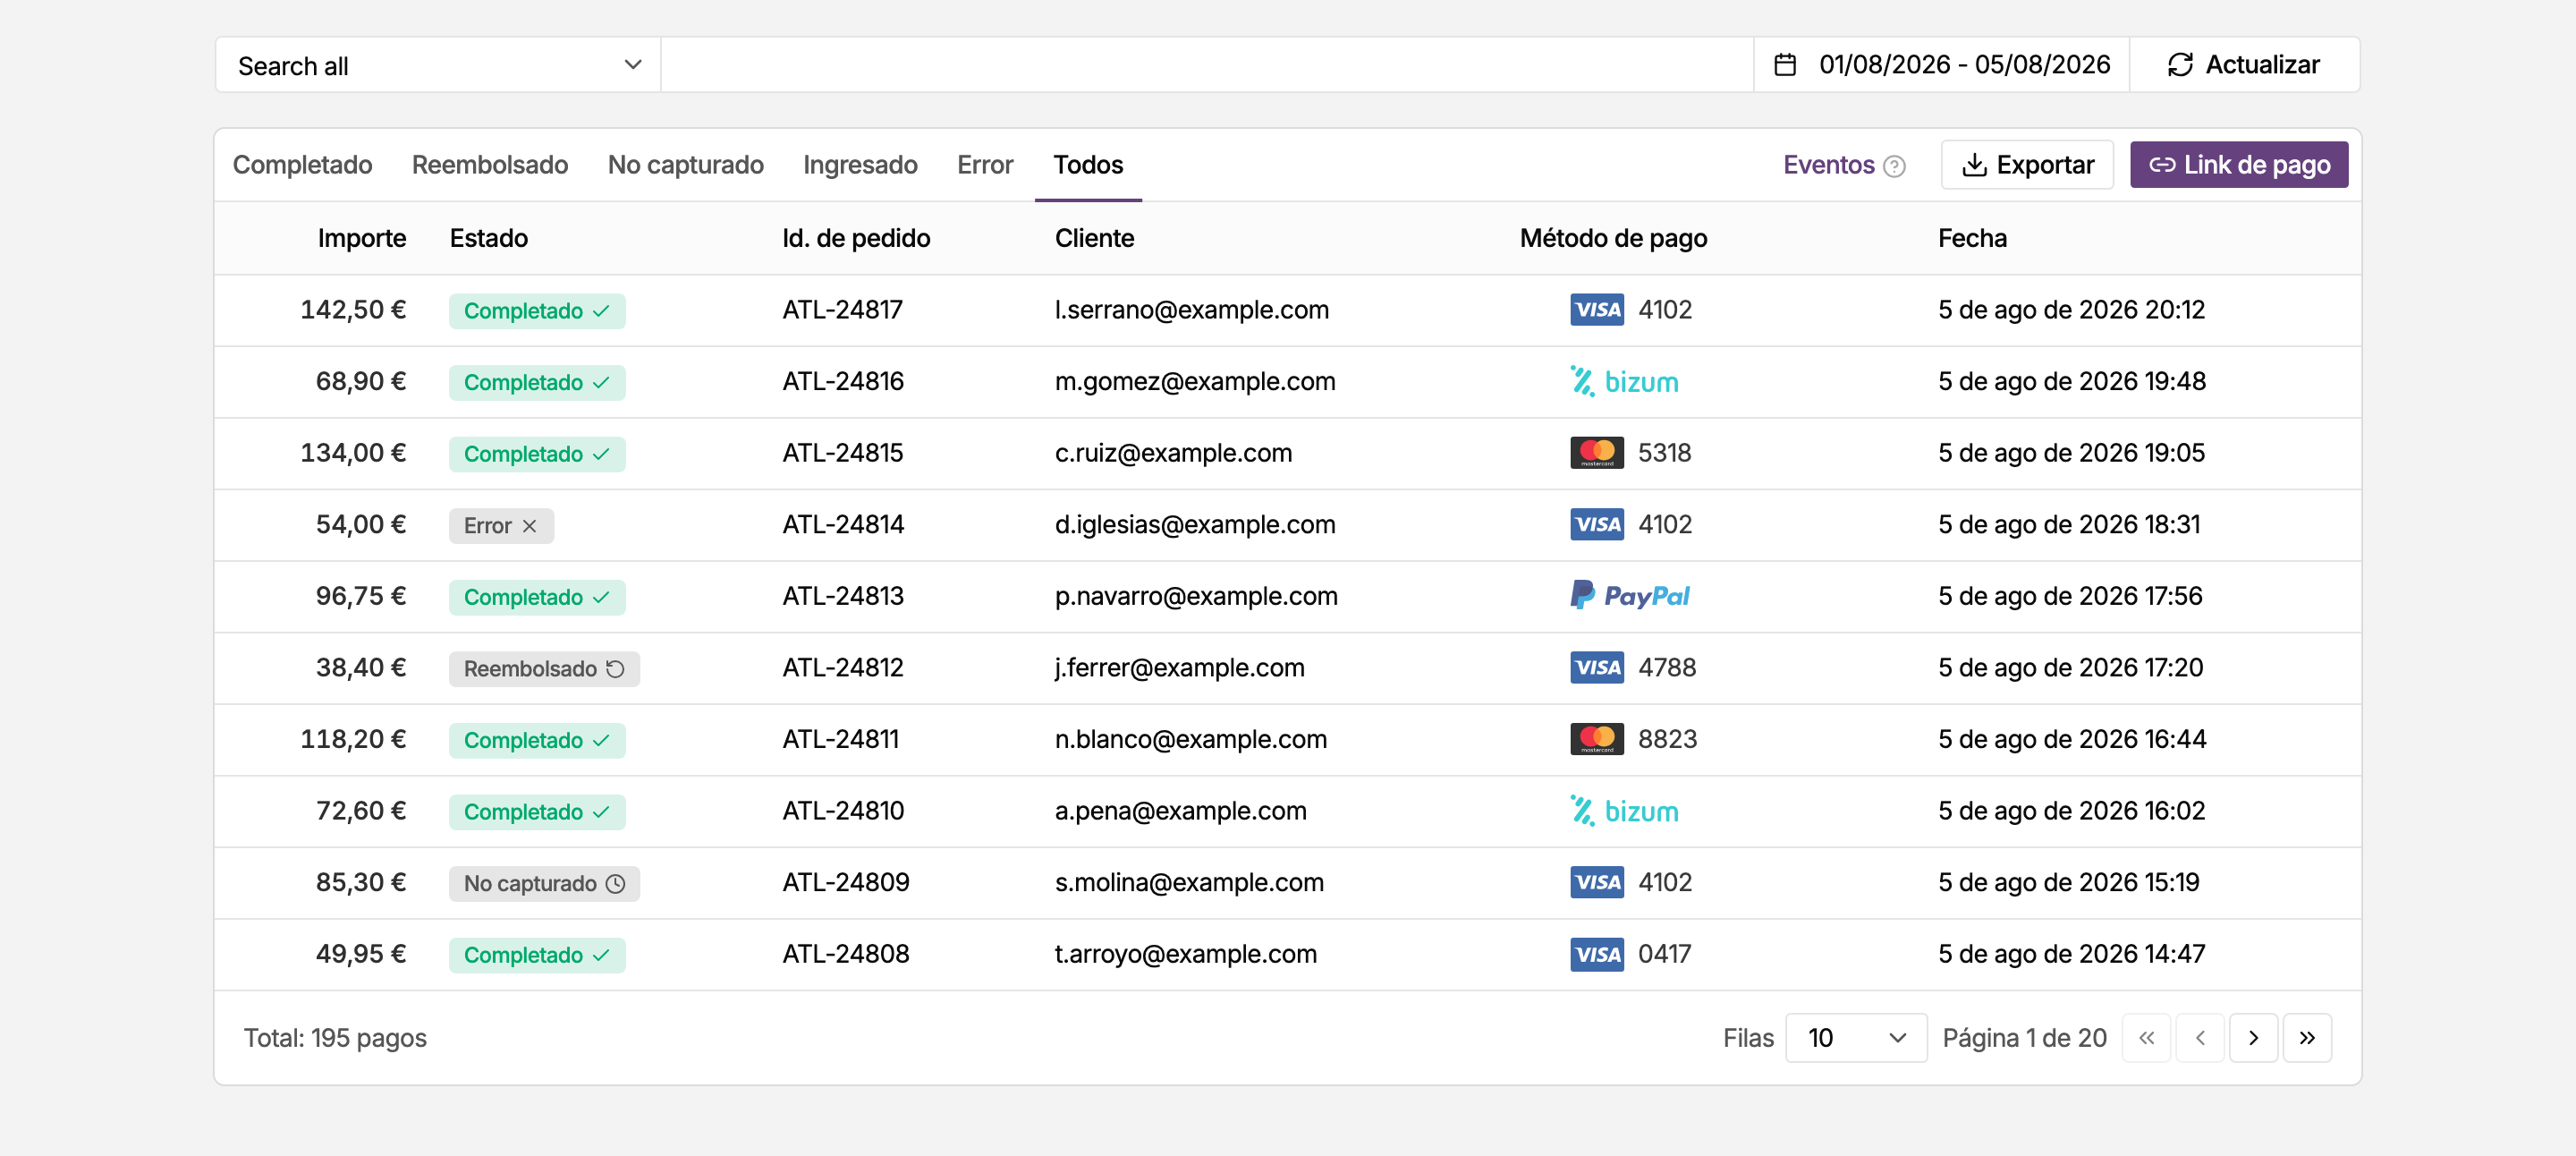
Task: Switch to the Reembolsado tab
Action: tap(490, 165)
